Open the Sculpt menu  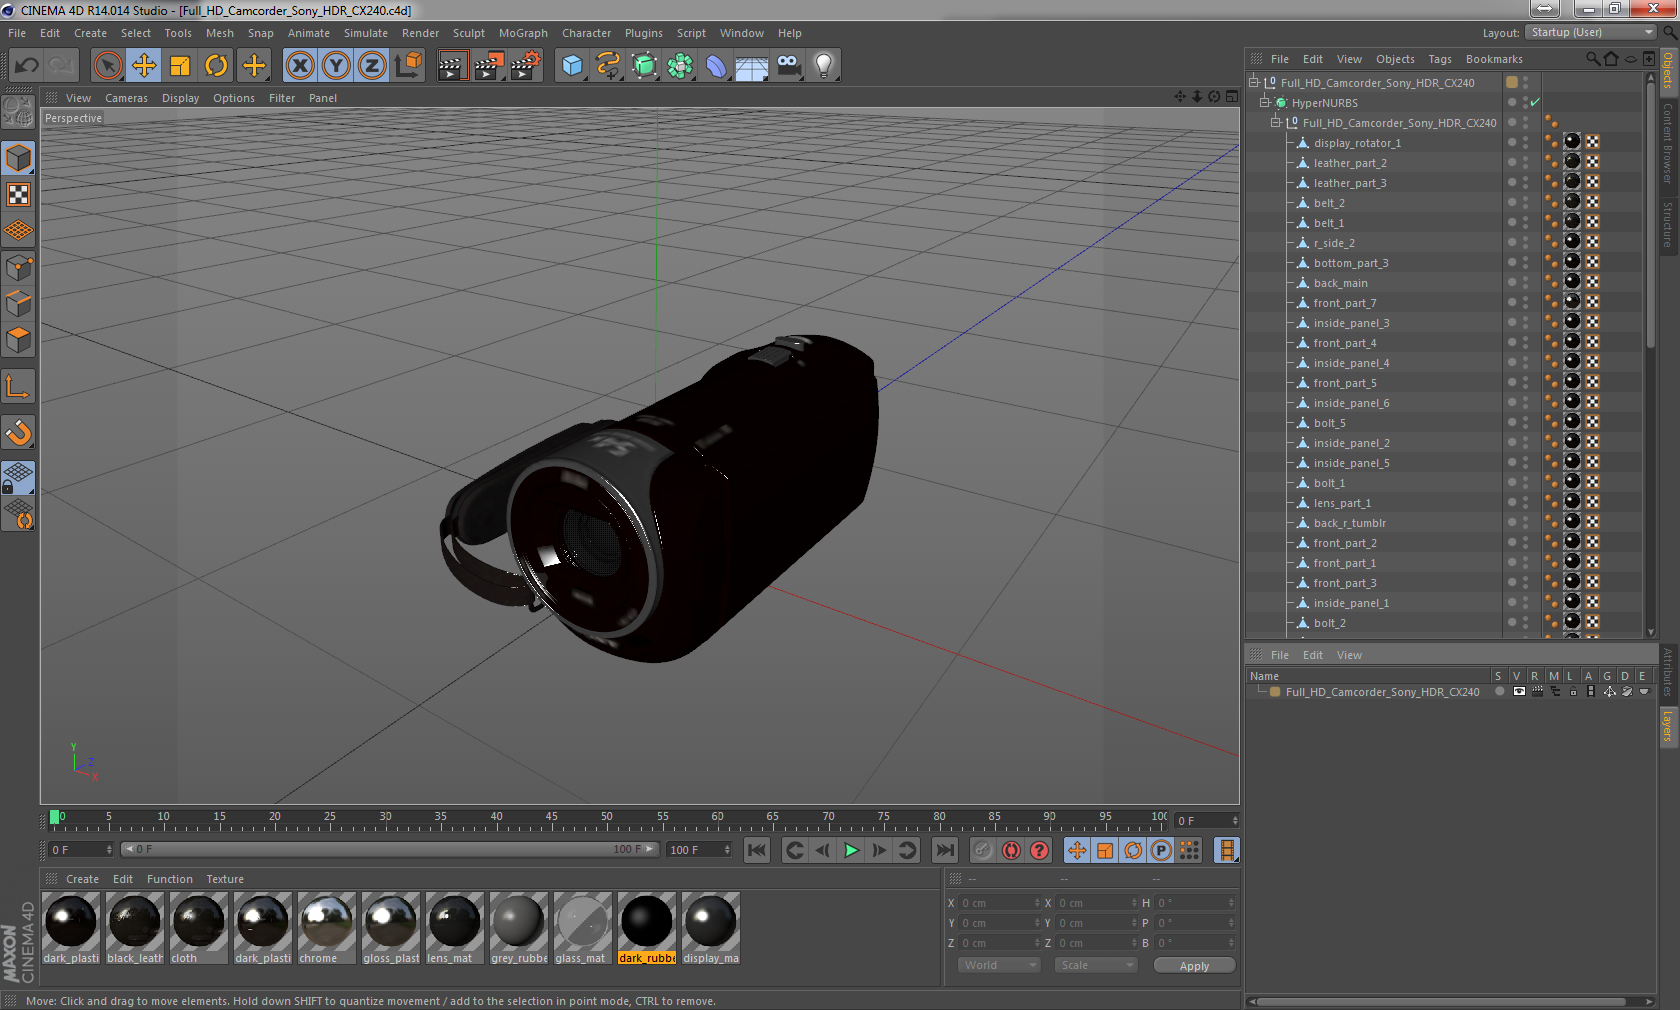pyautogui.click(x=469, y=33)
